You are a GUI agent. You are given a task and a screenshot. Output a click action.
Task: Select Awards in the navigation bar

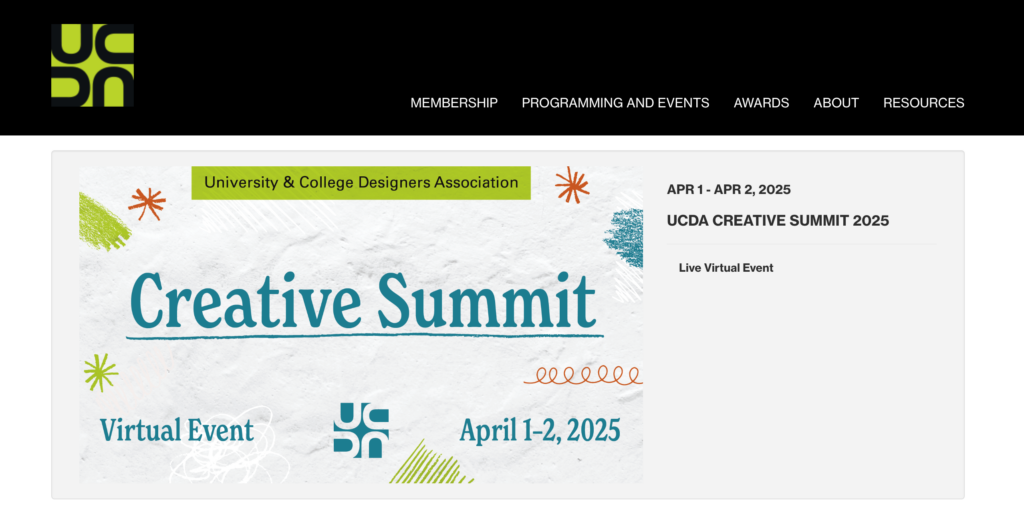point(761,103)
